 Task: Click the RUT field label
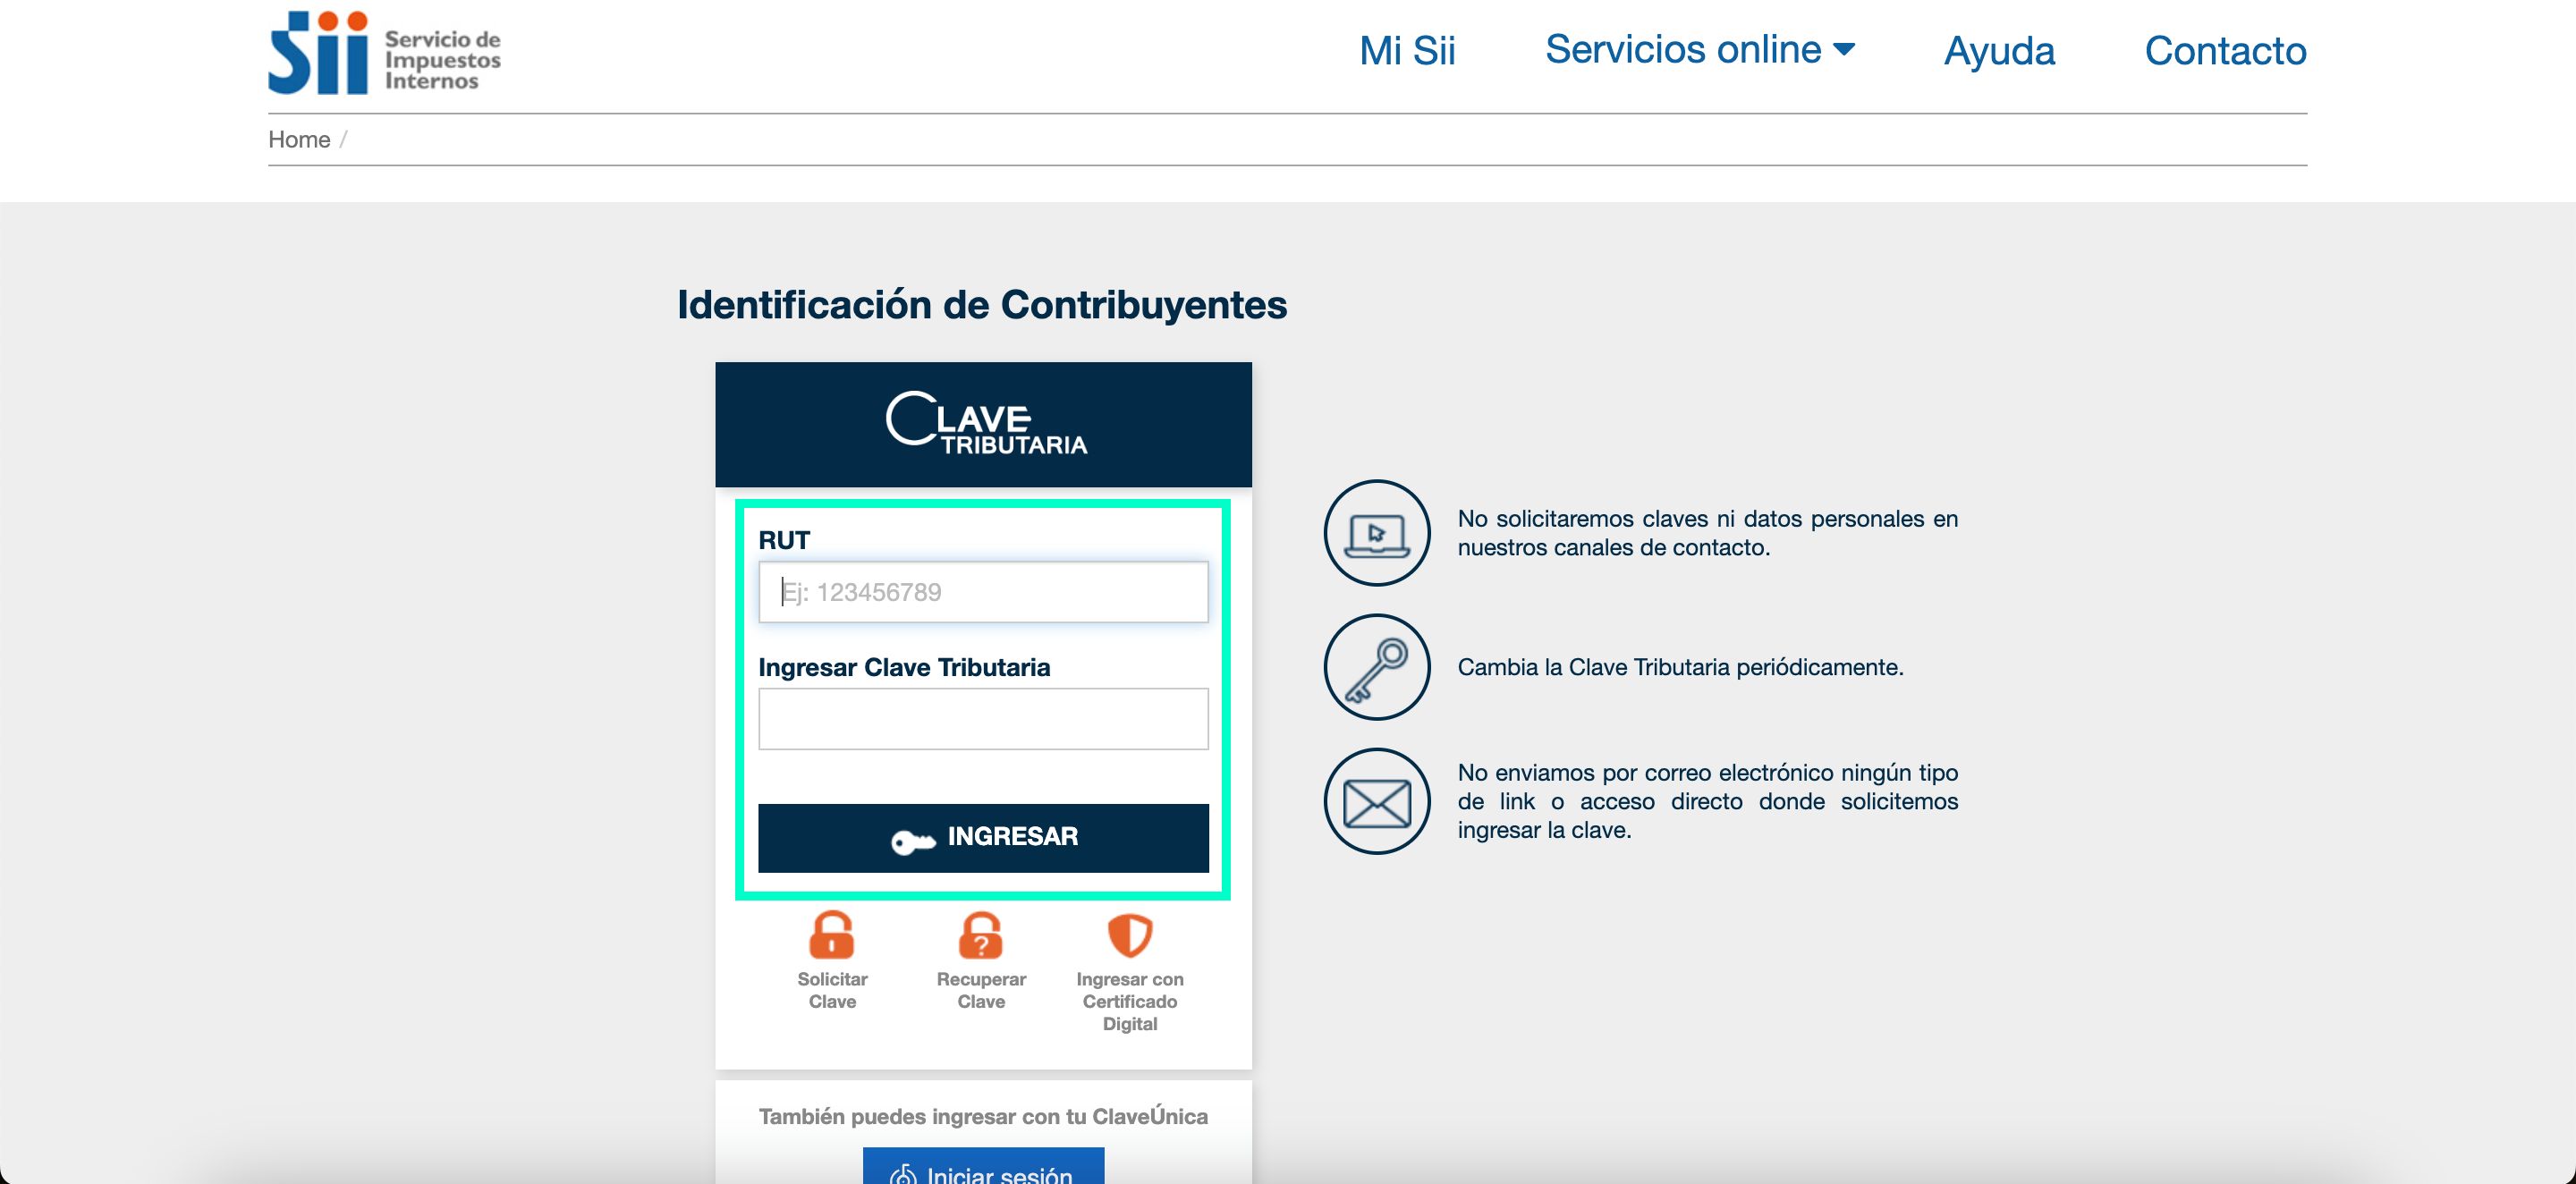coord(784,540)
